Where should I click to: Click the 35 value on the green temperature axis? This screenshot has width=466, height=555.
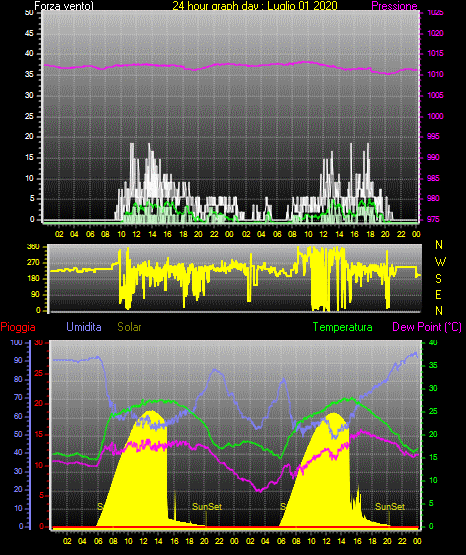pyautogui.click(x=433, y=365)
